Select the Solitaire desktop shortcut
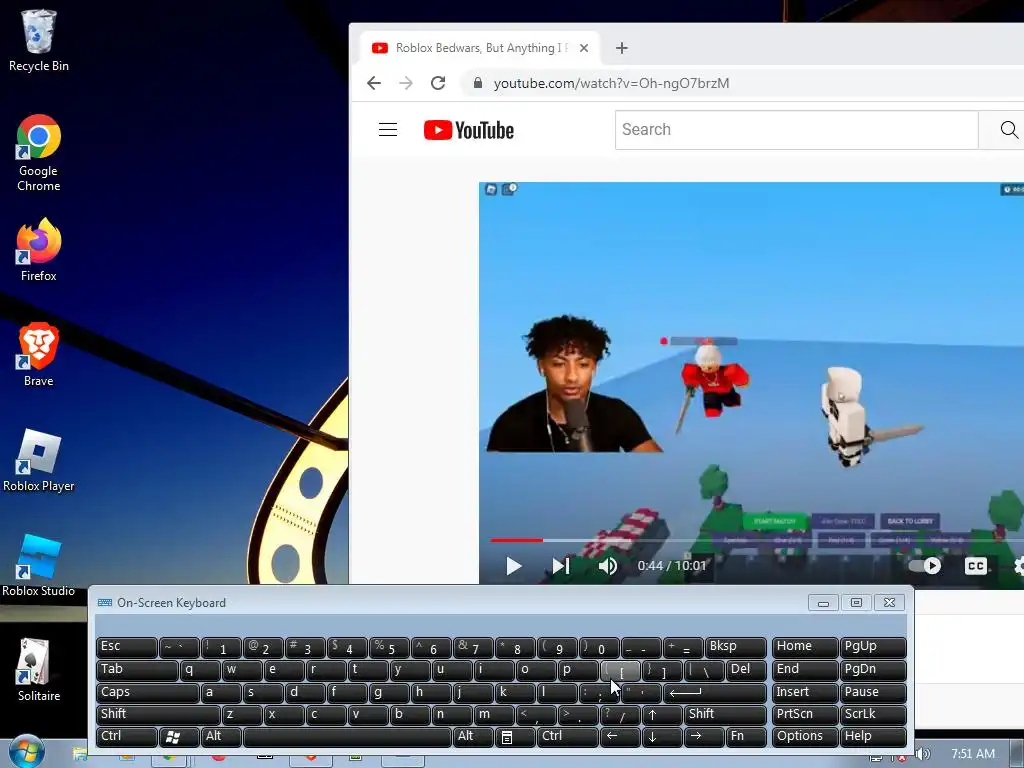This screenshot has height=768, width=1024. click(39, 670)
